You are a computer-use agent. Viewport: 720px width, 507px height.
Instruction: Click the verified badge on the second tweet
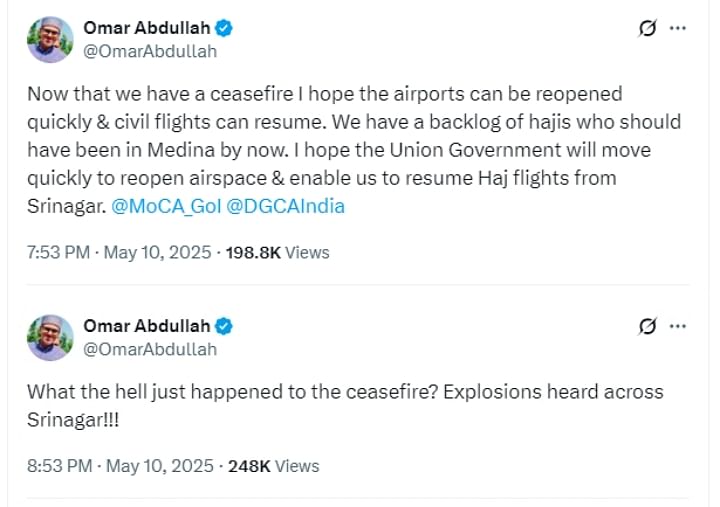coord(224,326)
